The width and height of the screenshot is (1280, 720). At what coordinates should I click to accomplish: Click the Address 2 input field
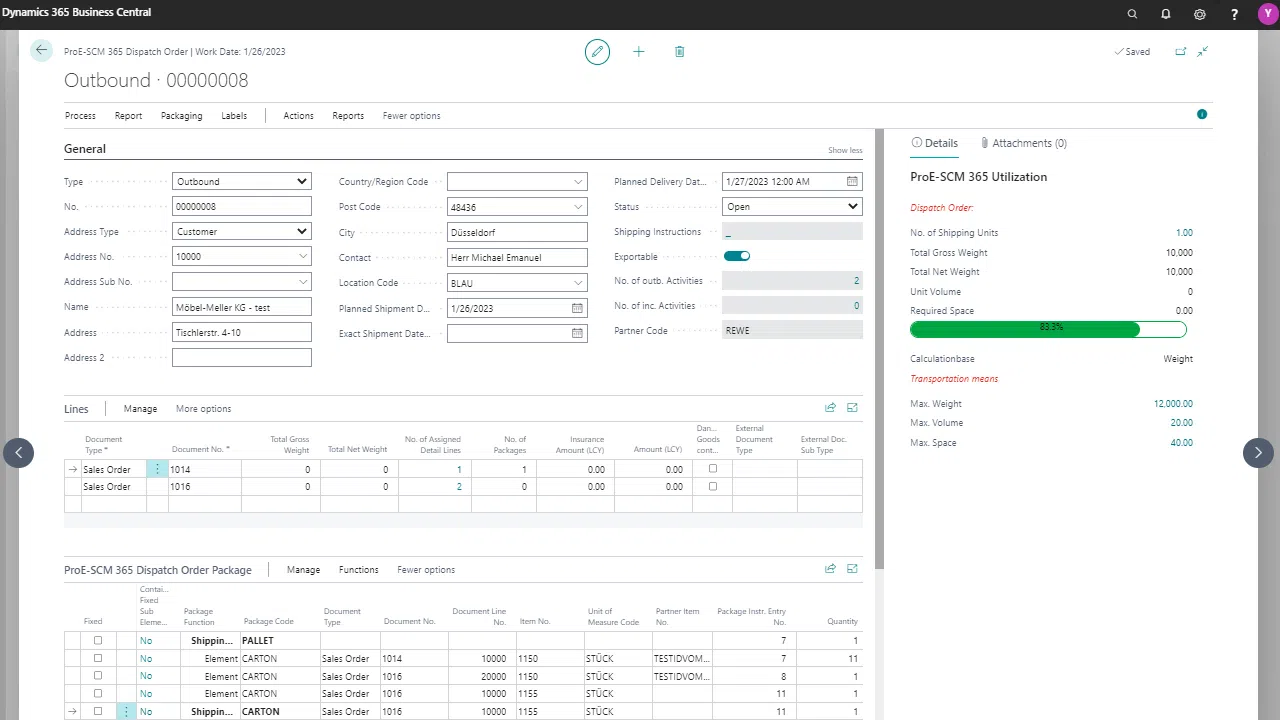point(242,357)
